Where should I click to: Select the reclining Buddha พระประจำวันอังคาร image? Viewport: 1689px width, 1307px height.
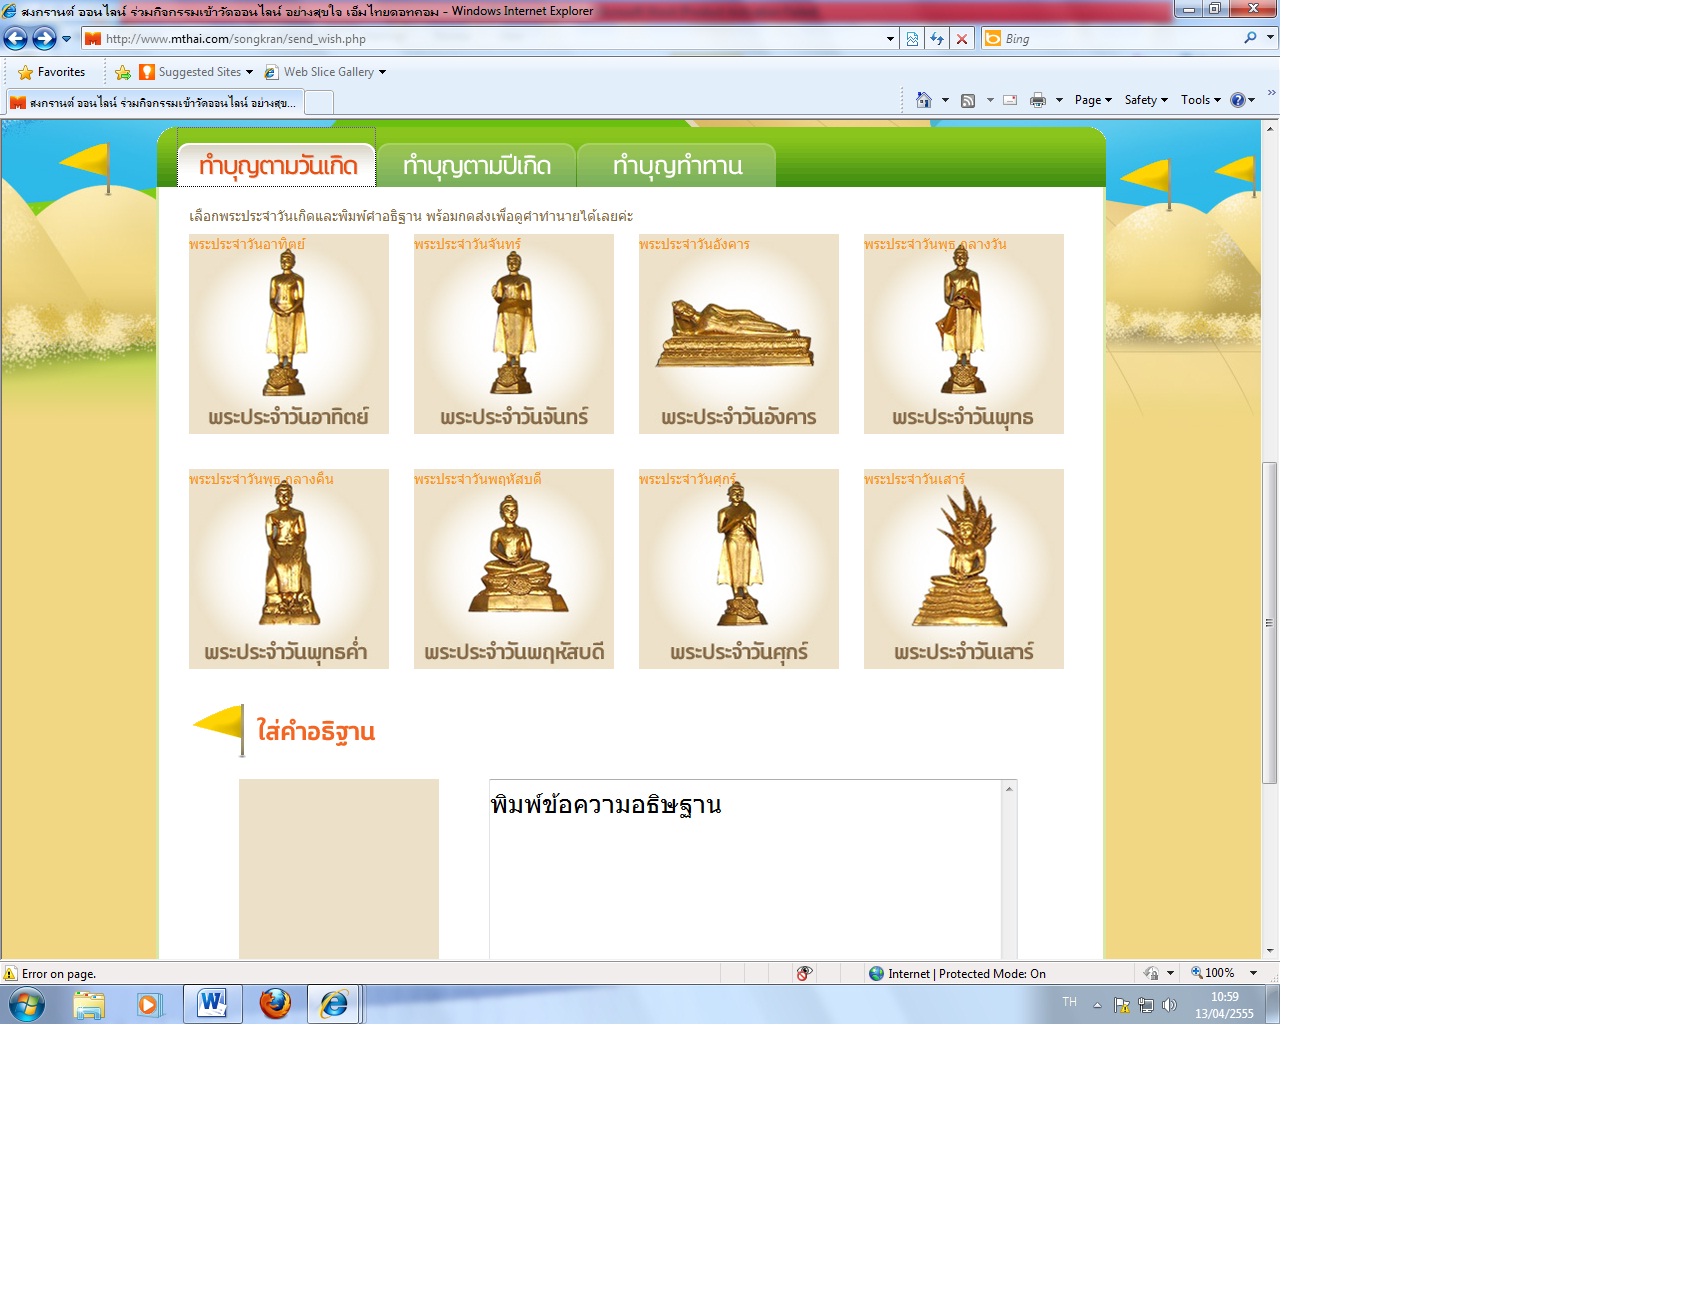pos(738,334)
